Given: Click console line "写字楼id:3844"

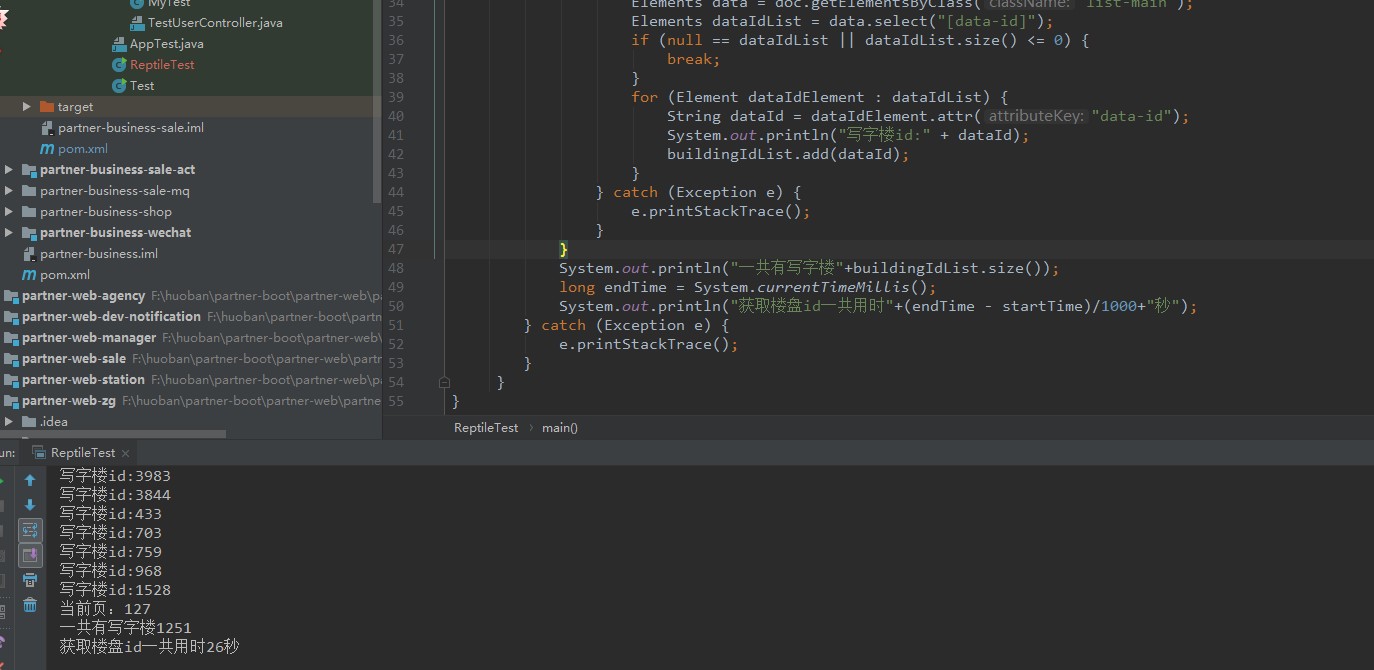Looking at the screenshot, I should click(x=115, y=495).
